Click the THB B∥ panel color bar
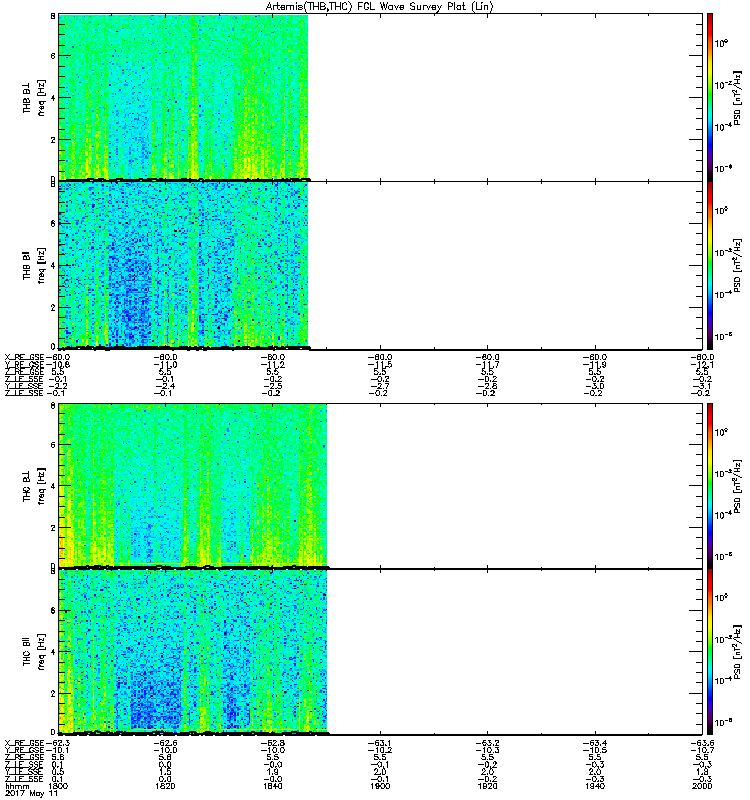 coord(710,265)
